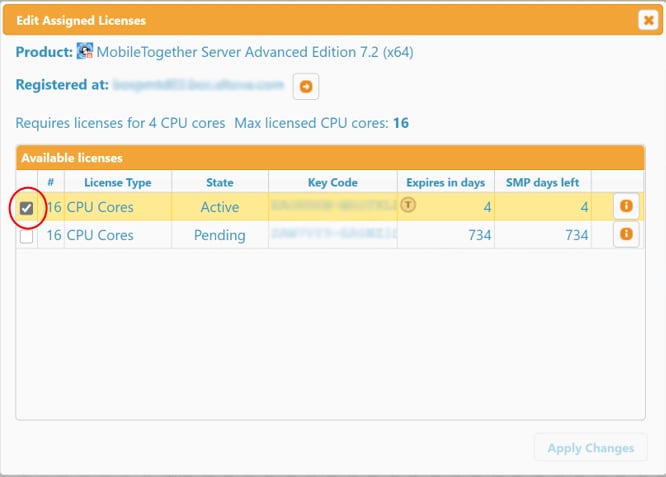Check the Pending license checkbox
The width and height of the screenshot is (666, 477).
[x=27, y=236]
